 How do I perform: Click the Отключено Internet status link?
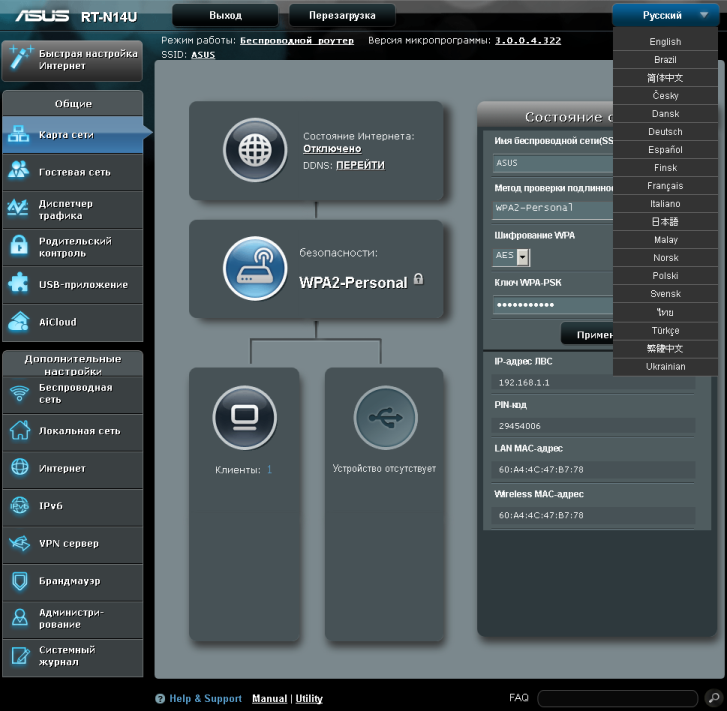[332, 149]
